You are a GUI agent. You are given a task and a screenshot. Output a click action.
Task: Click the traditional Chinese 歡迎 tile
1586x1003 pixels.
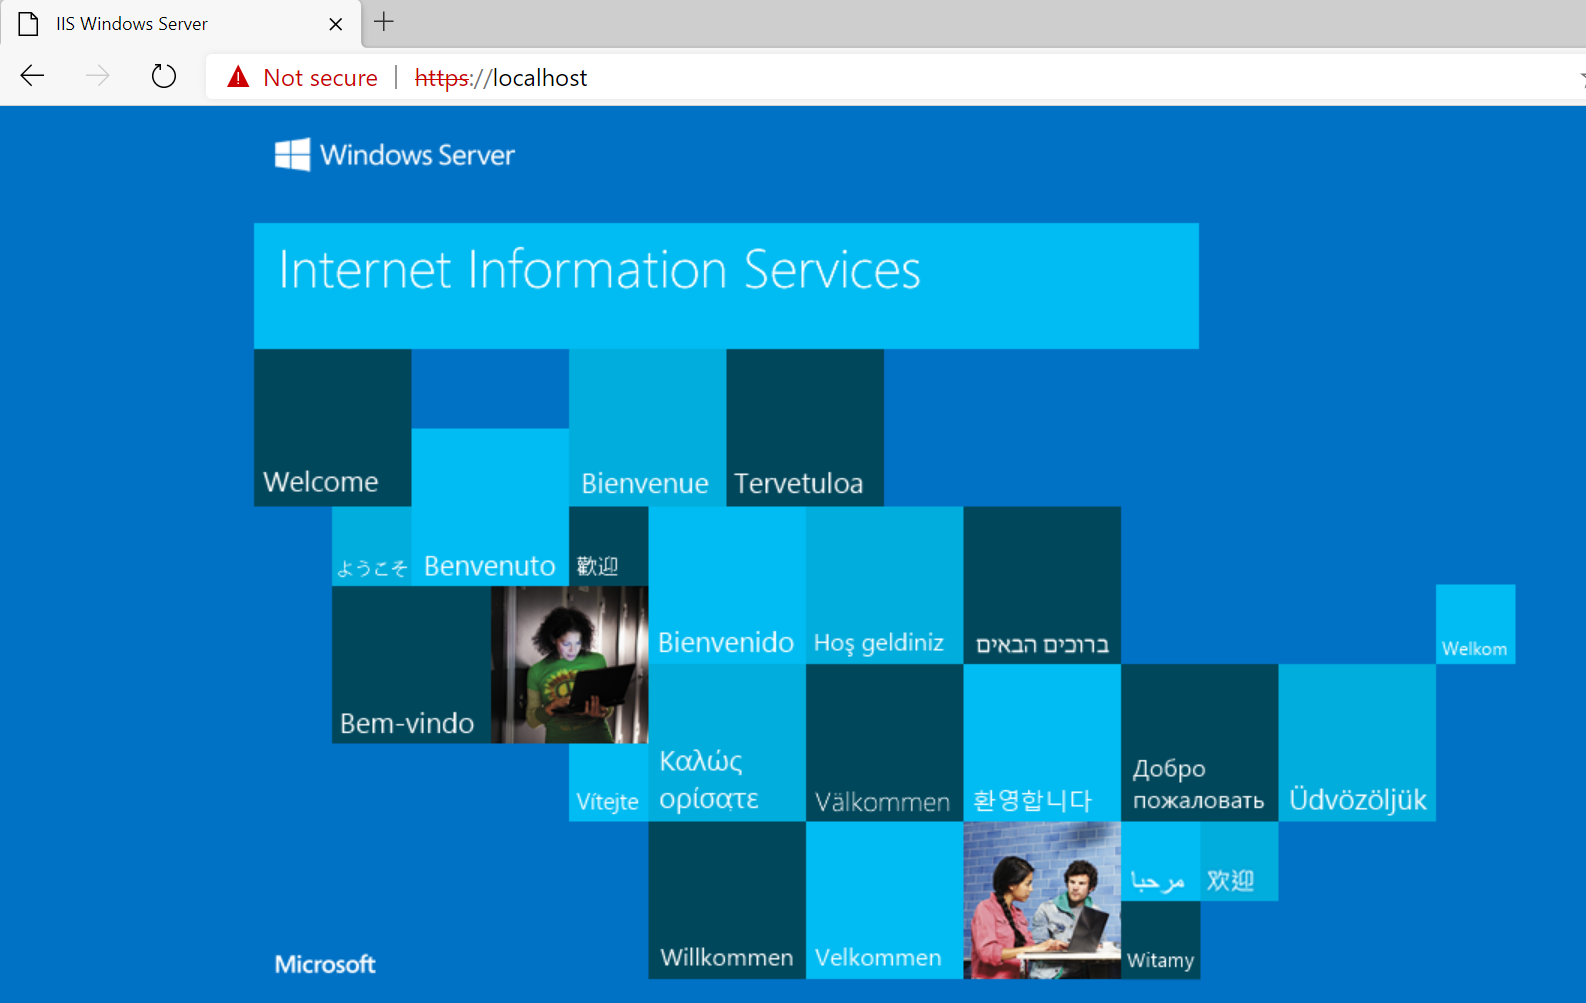(608, 546)
